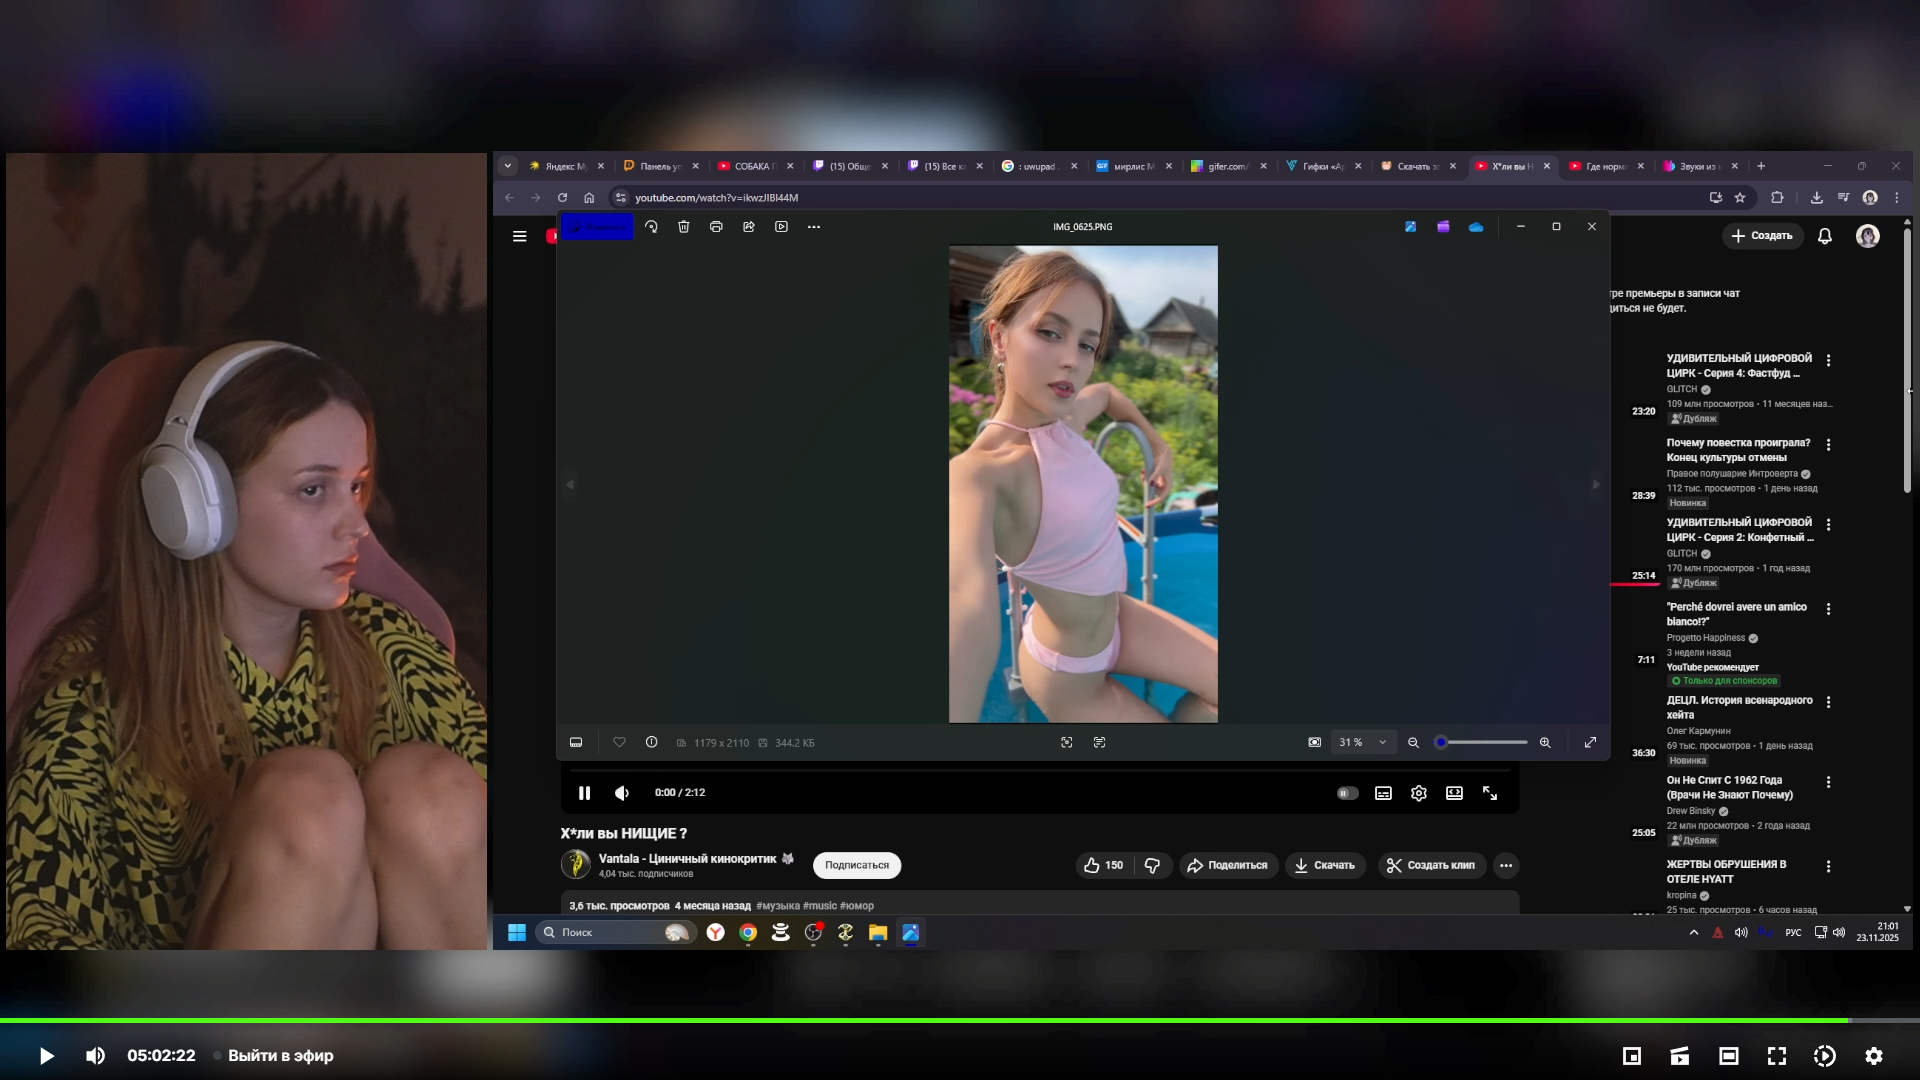This screenshot has height=1080, width=1920.
Task: Switch to the СОБАКА YouTube tab
Action: (x=752, y=166)
